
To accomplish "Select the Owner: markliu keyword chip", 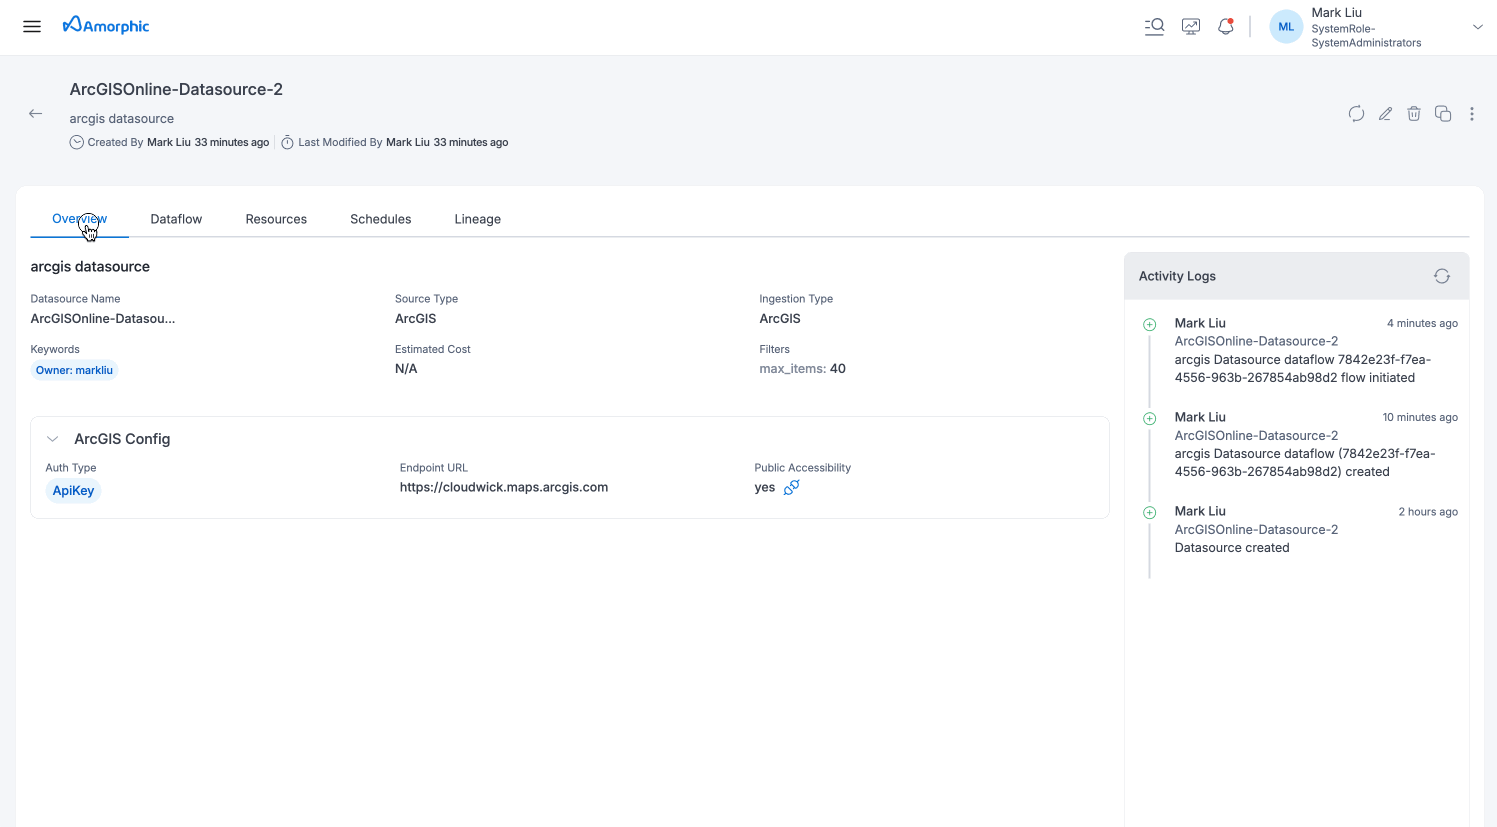I will (x=74, y=369).
